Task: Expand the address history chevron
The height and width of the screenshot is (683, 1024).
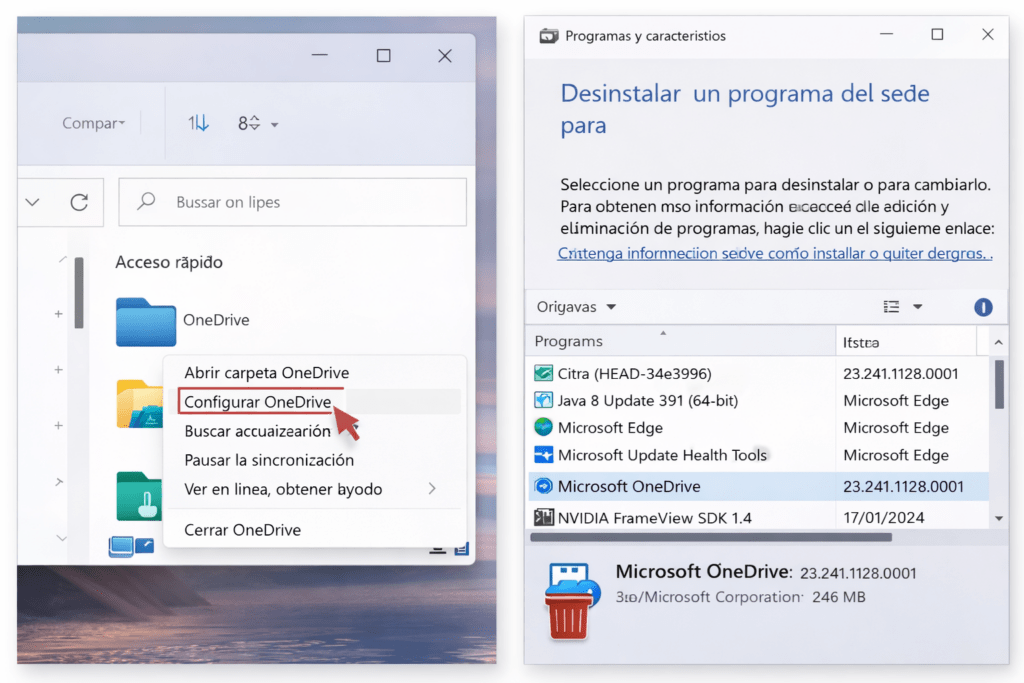Action: [x=33, y=202]
